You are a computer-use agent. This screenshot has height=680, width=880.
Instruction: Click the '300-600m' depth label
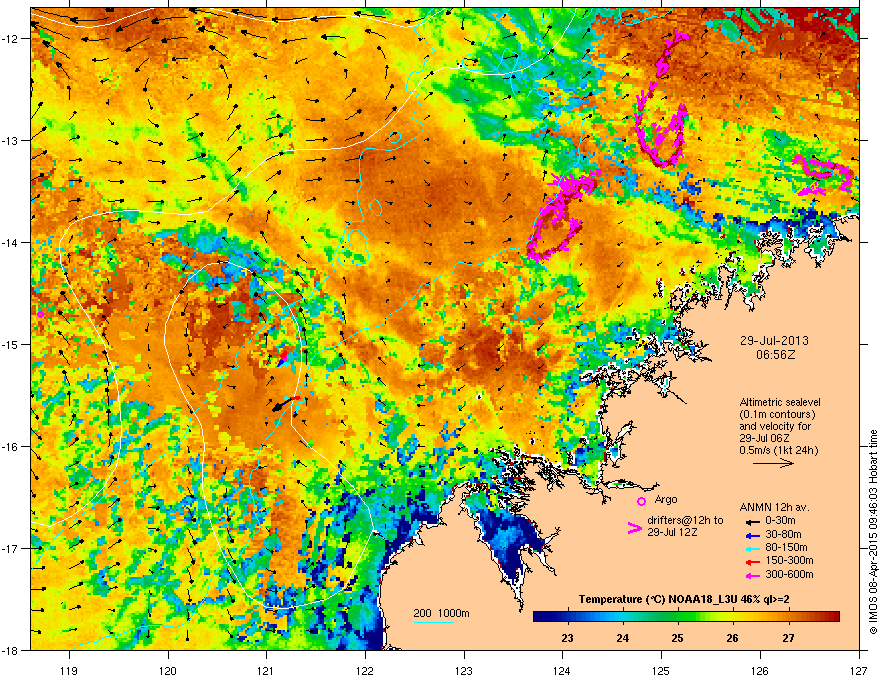tap(789, 574)
